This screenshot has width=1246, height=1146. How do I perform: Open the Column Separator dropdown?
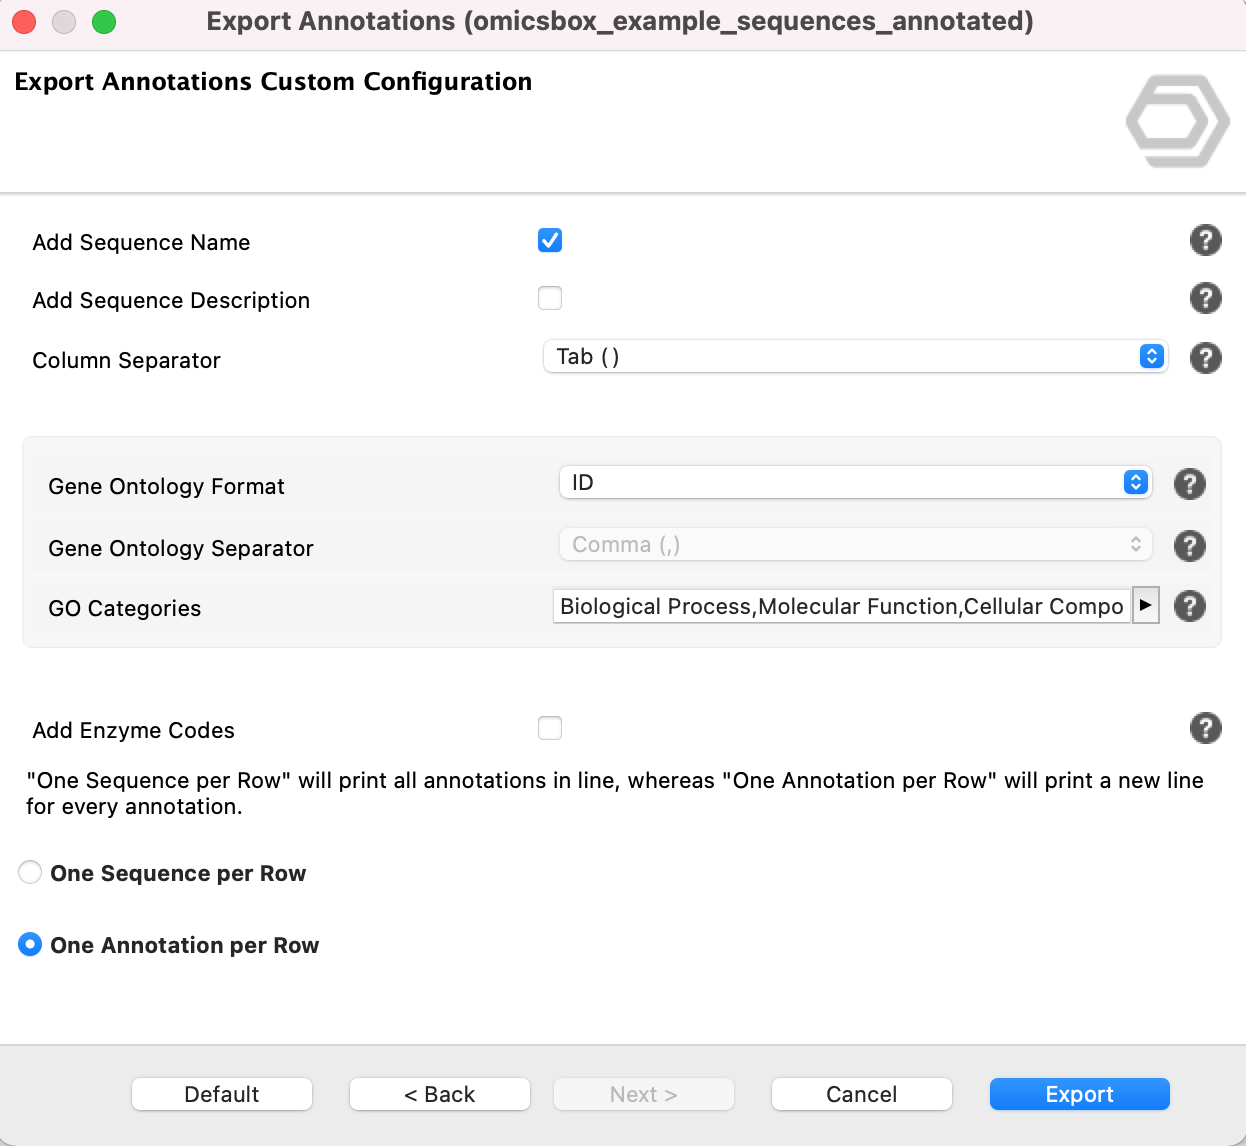point(855,357)
